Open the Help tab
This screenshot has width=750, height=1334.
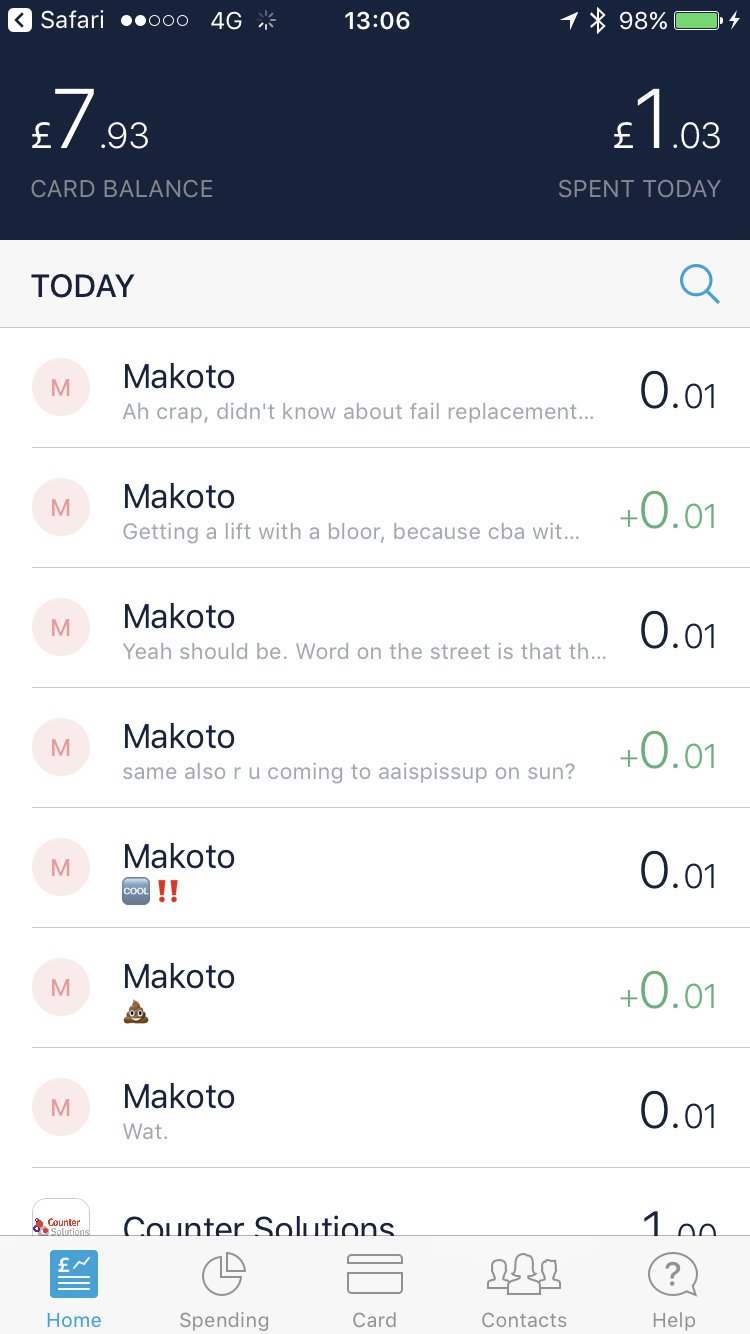[673, 1290]
